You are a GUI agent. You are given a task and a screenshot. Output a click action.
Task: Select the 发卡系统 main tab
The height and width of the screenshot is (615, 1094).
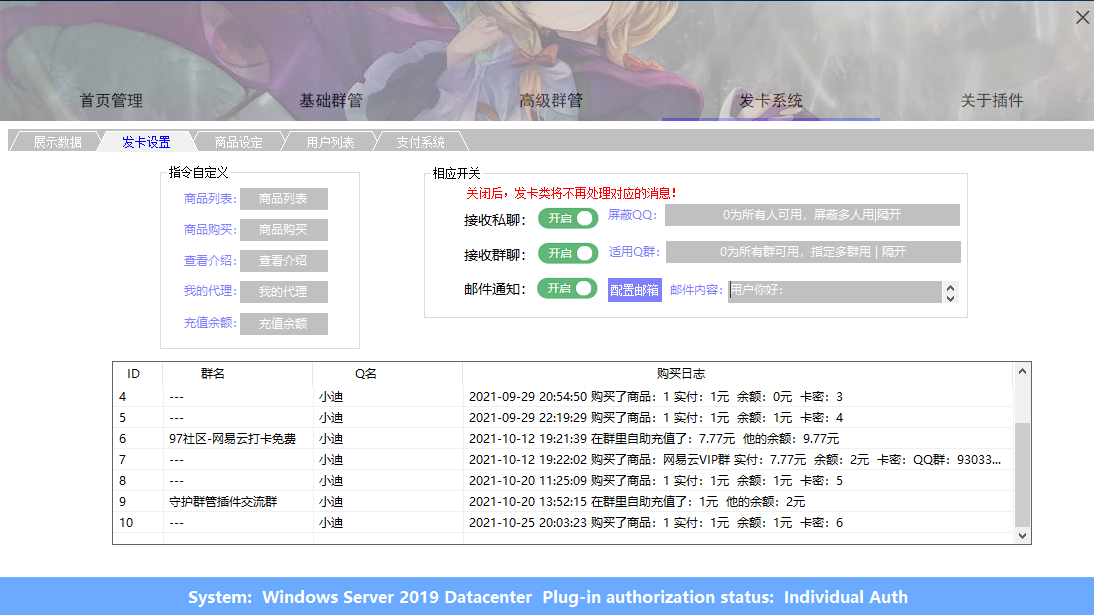click(x=770, y=101)
